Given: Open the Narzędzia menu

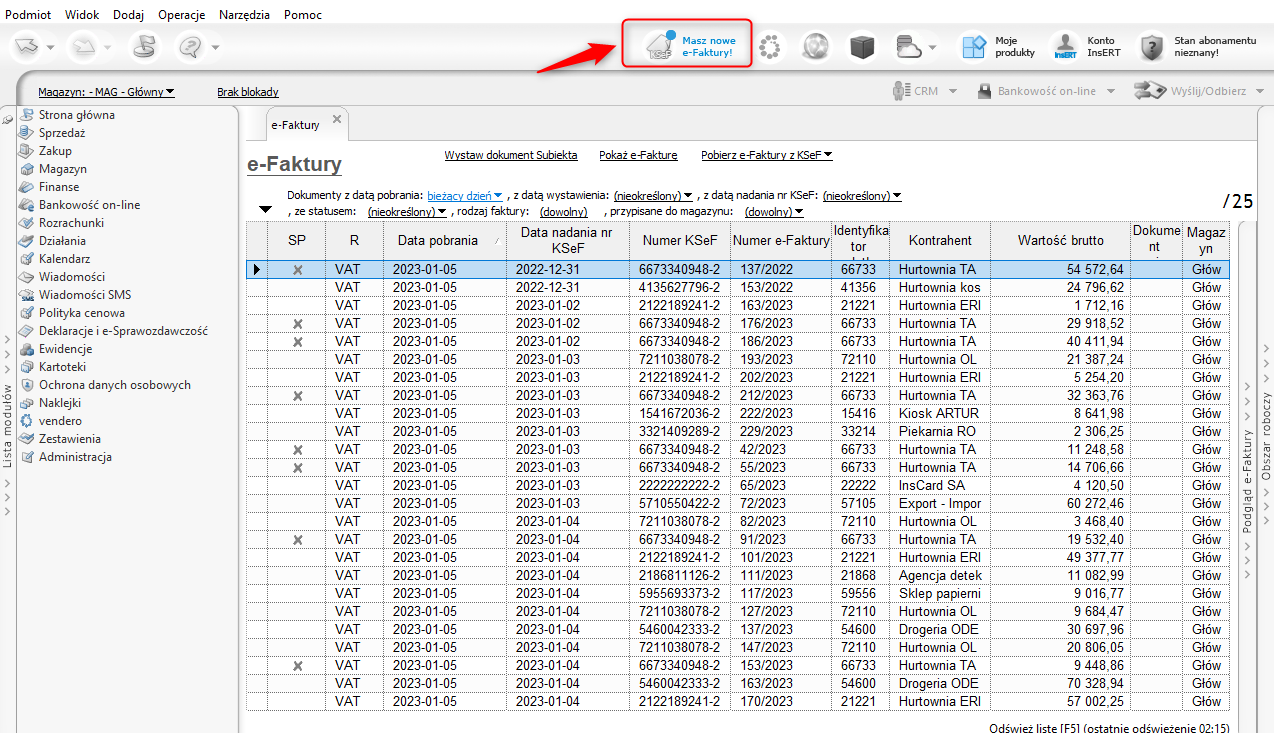Looking at the screenshot, I should click(x=245, y=15).
